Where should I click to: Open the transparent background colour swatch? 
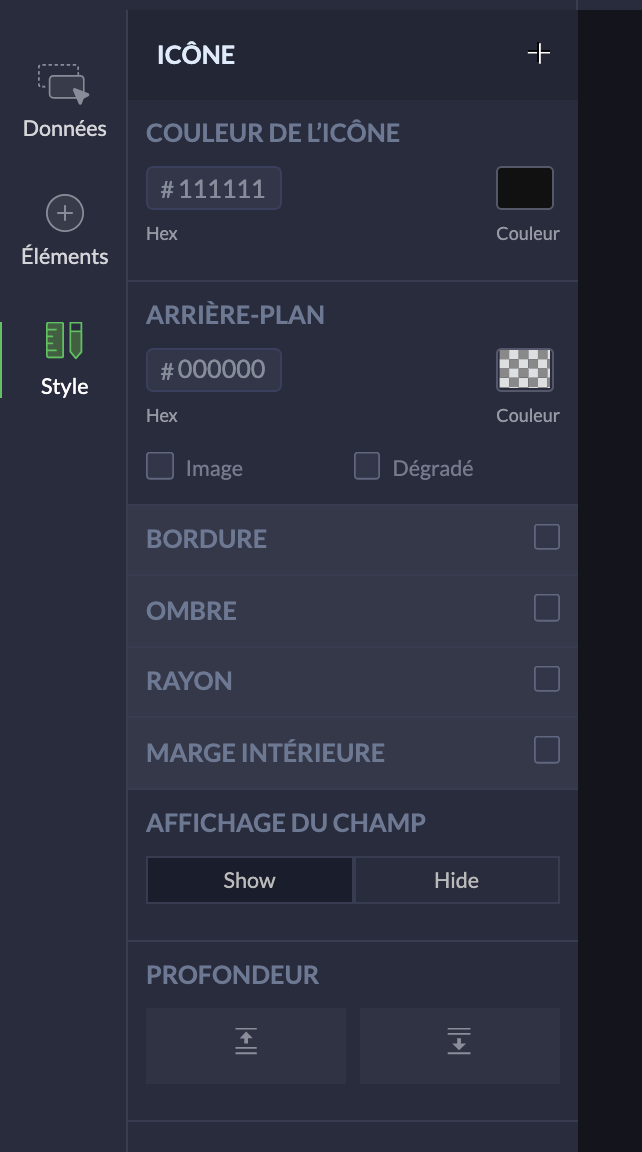pos(525,370)
